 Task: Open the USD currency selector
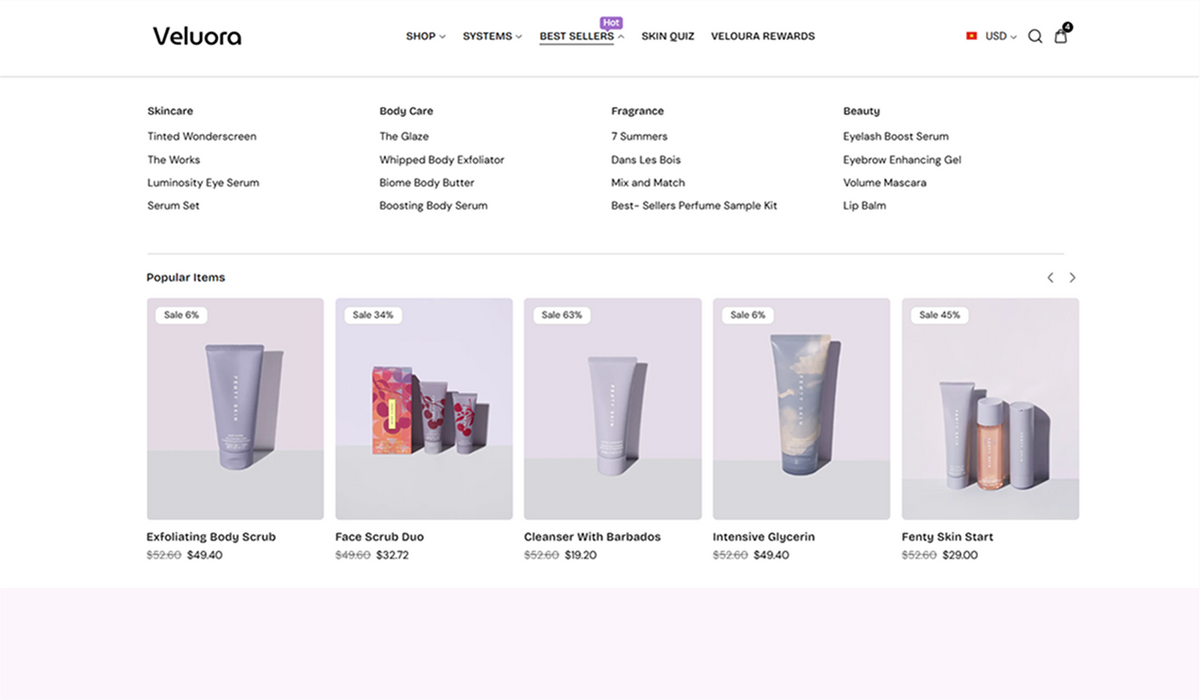coord(1000,36)
